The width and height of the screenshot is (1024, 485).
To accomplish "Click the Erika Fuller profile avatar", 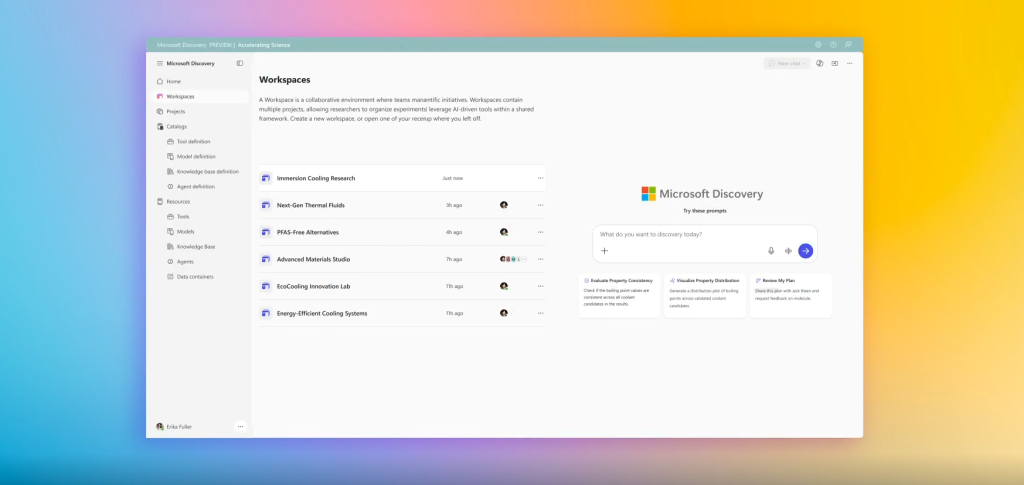I will click(160, 426).
